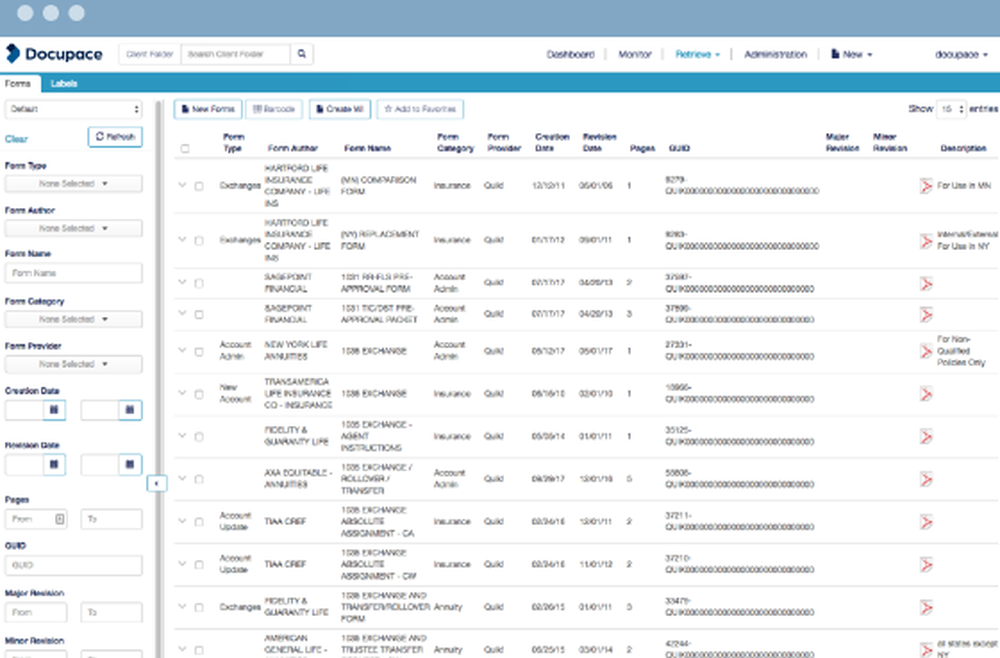Open the Retrieve menu
Viewport: 1000px width, 658px height.
pos(697,54)
